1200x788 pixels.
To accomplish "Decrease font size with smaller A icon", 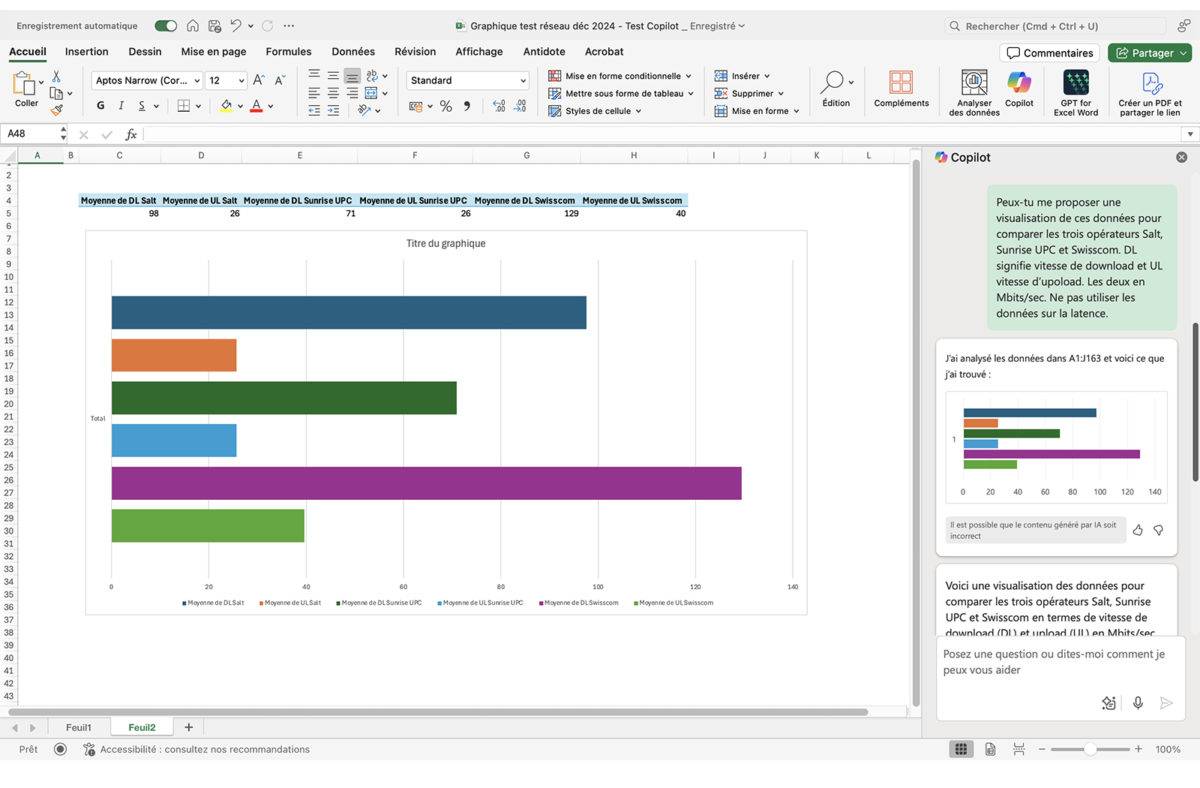I will [280, 80].
